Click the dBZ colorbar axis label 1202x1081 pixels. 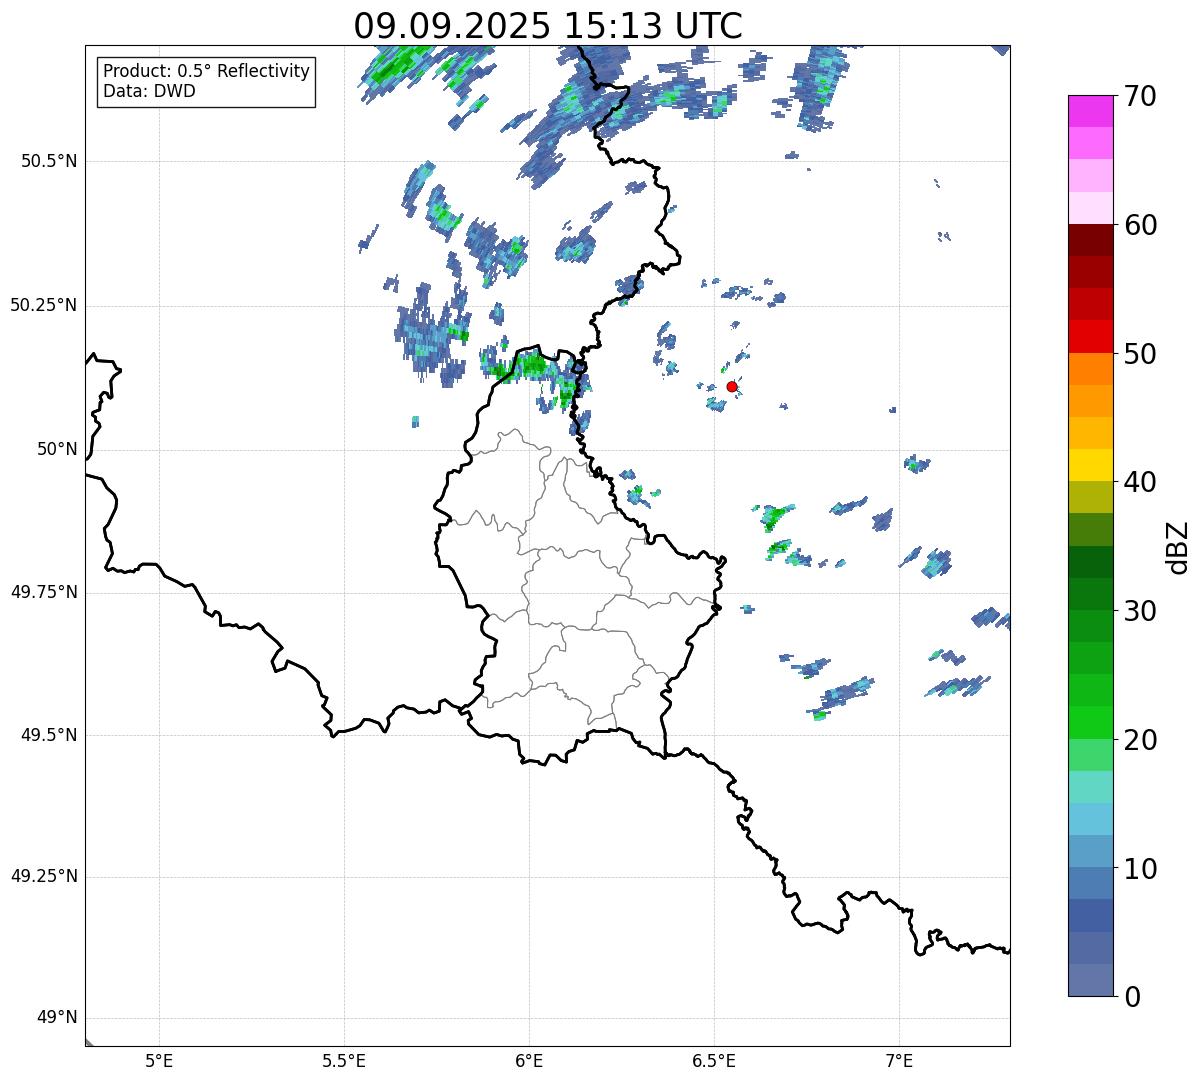pos(1178,546)
